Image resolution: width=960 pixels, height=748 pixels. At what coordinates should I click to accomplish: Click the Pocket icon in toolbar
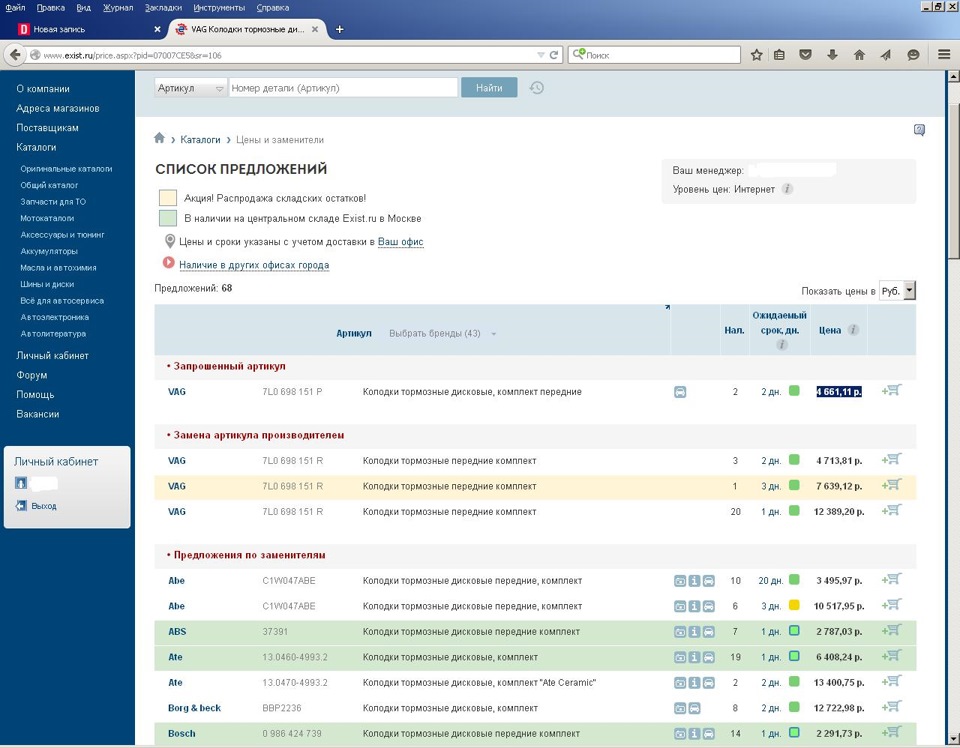(806, 55)
